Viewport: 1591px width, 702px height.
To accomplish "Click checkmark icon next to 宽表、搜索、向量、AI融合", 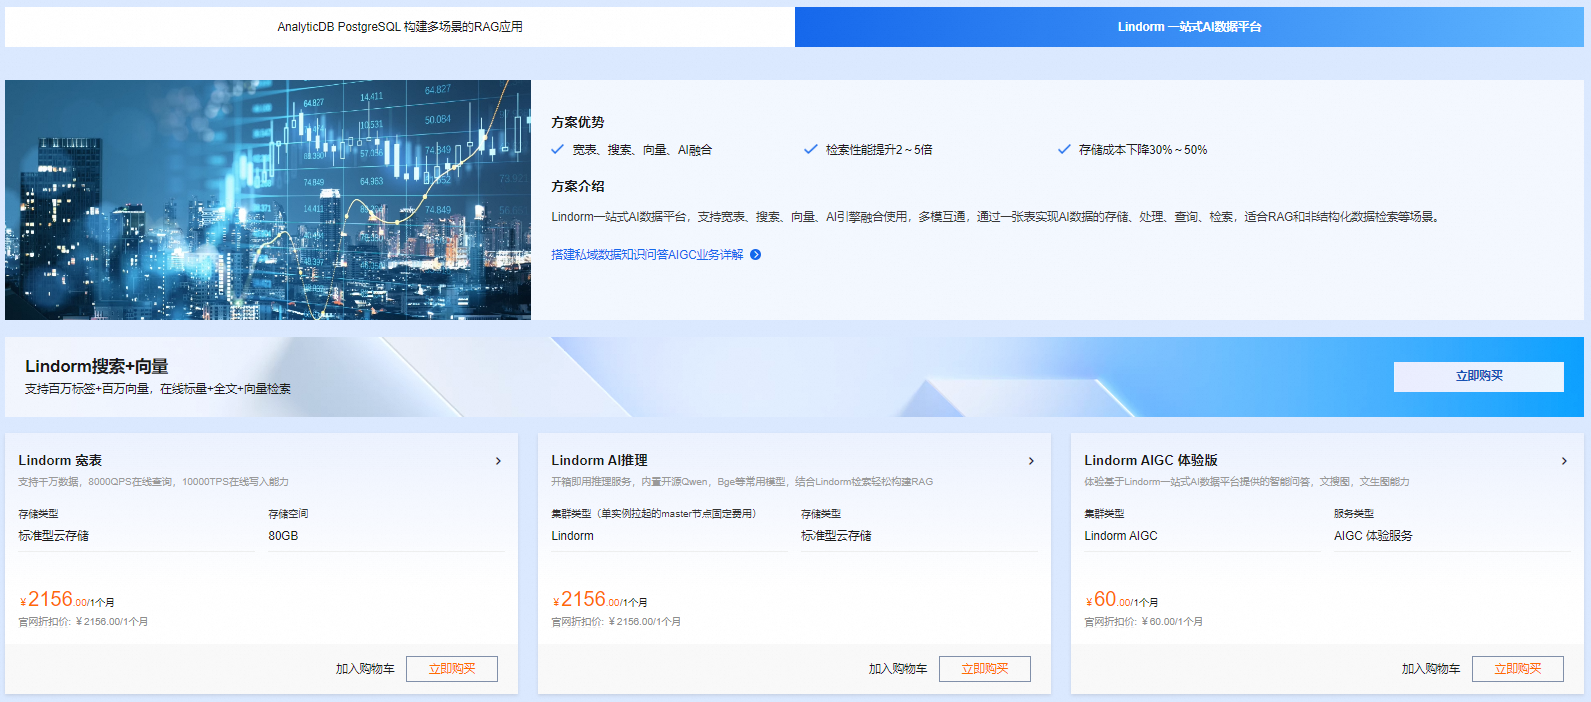I will point(558,149).
